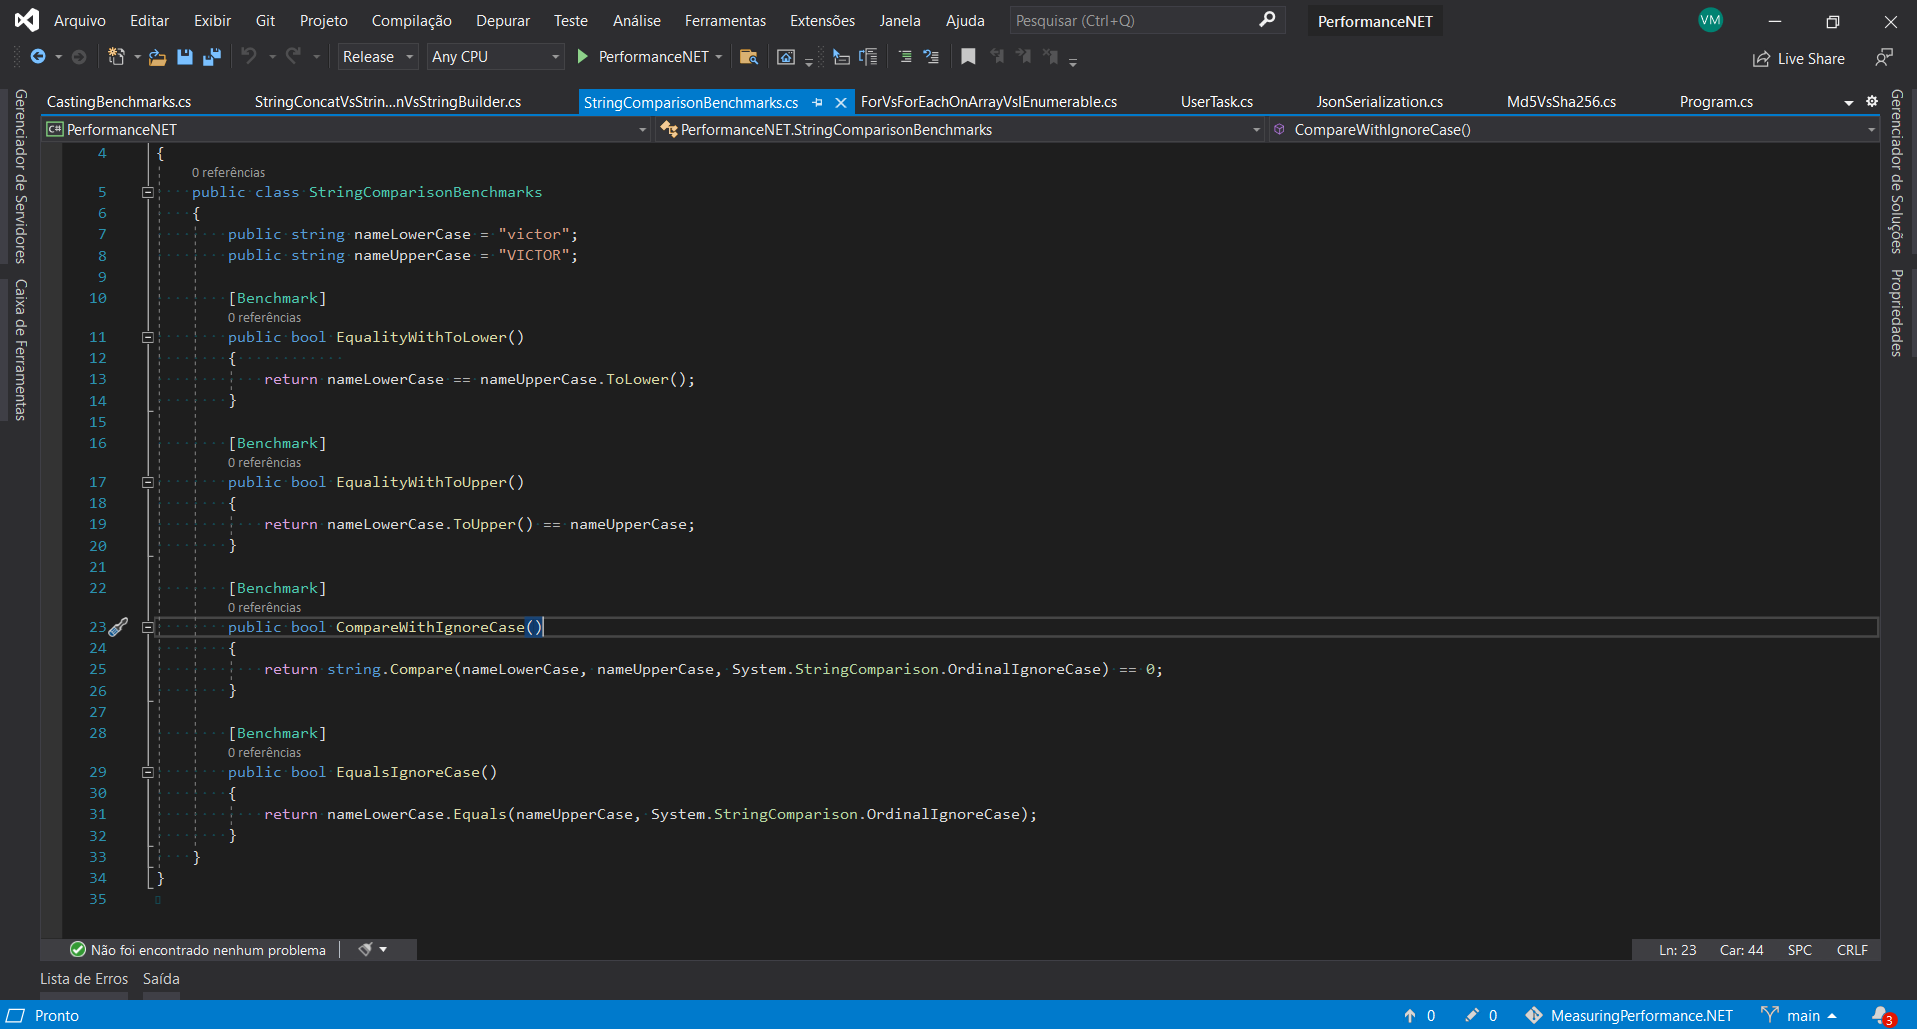Collapse the EqualityWithToUpper method outline
1917x1029 pixels.
(x=147, y=482)
